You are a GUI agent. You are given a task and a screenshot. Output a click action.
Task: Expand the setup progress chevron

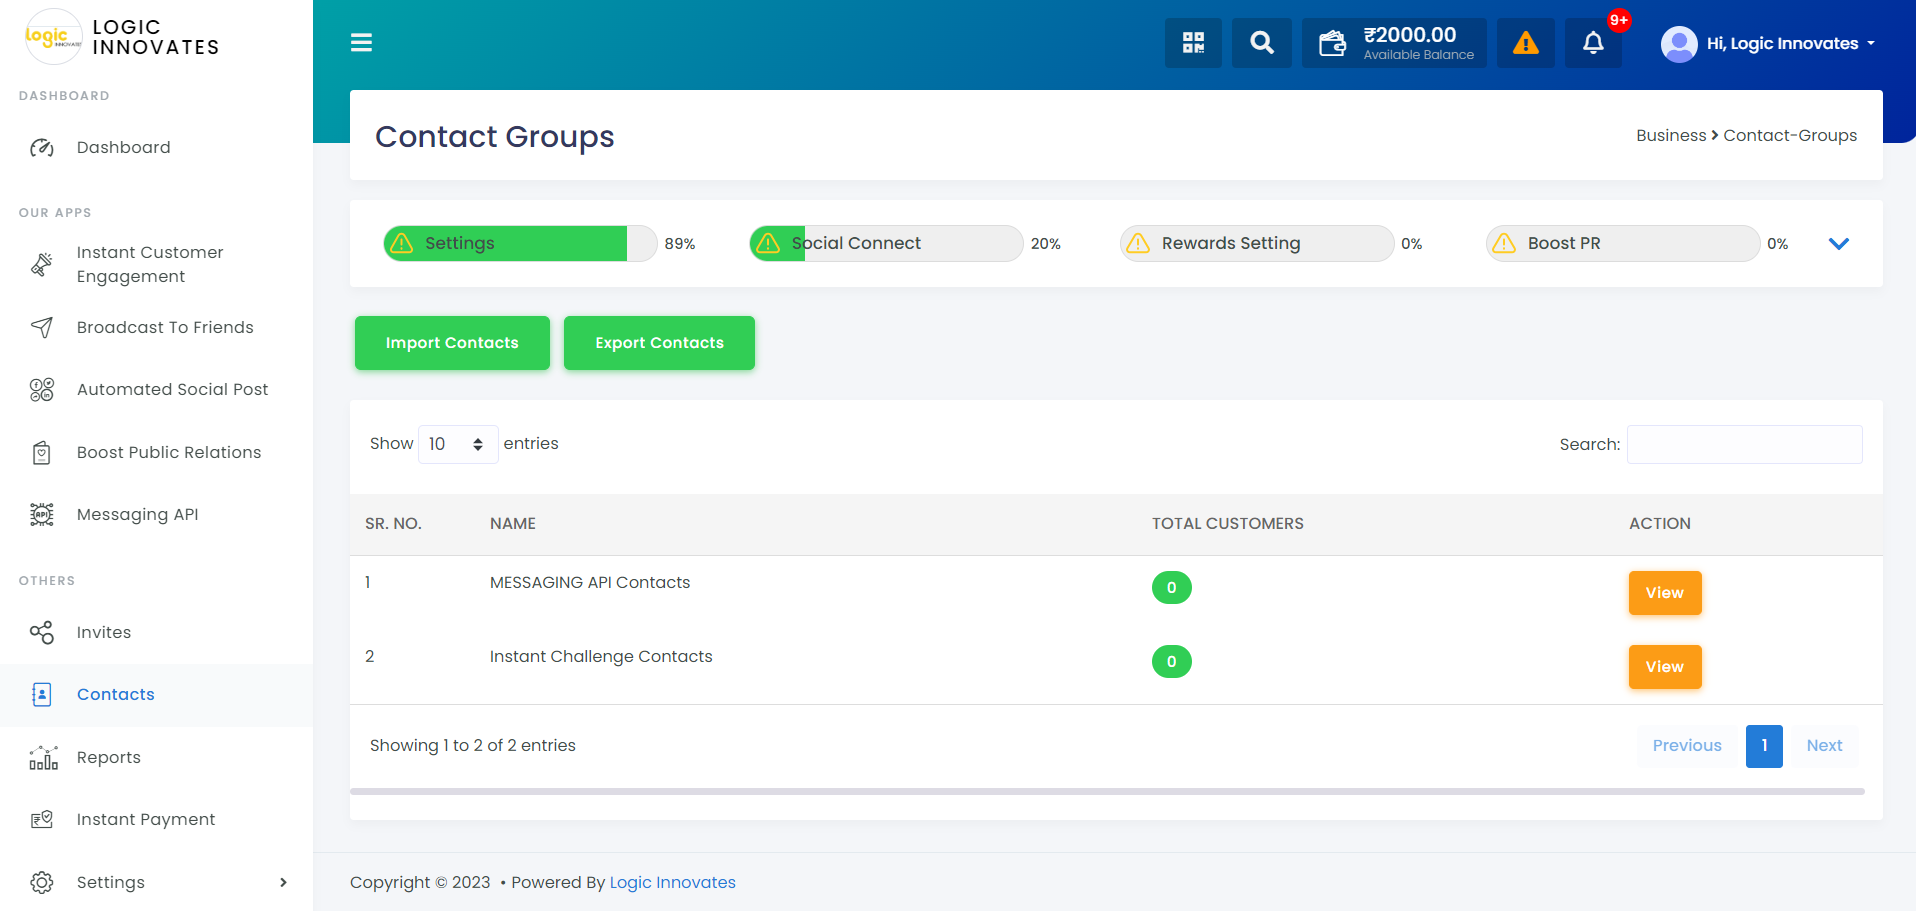point(1839,244)
